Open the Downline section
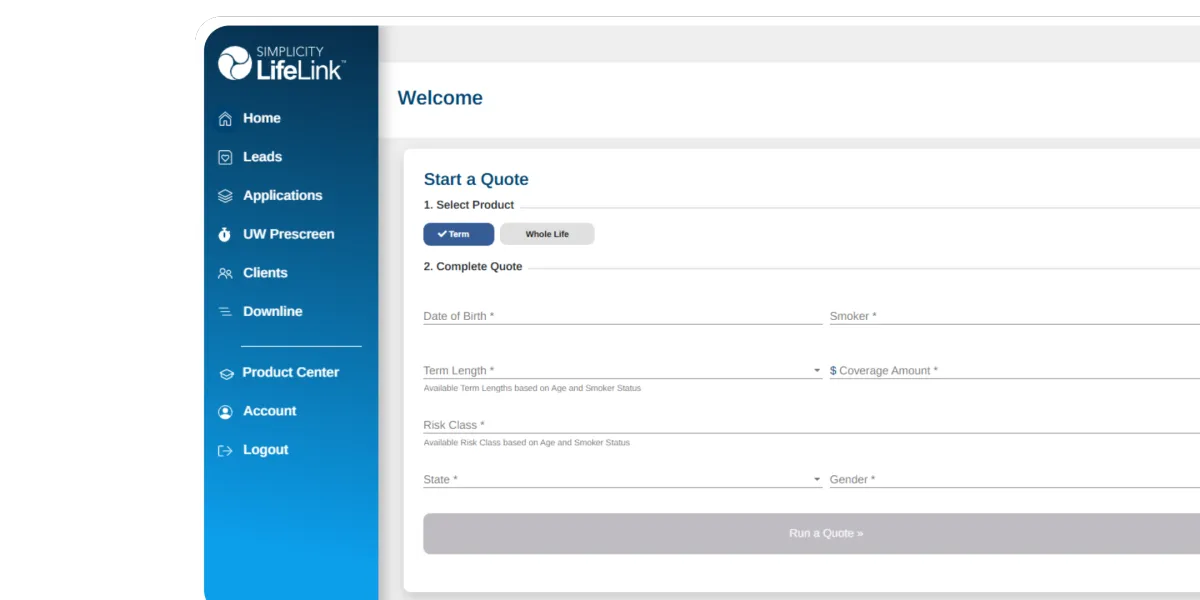The width and height of the screenshot is (1200, 600). 273,311
